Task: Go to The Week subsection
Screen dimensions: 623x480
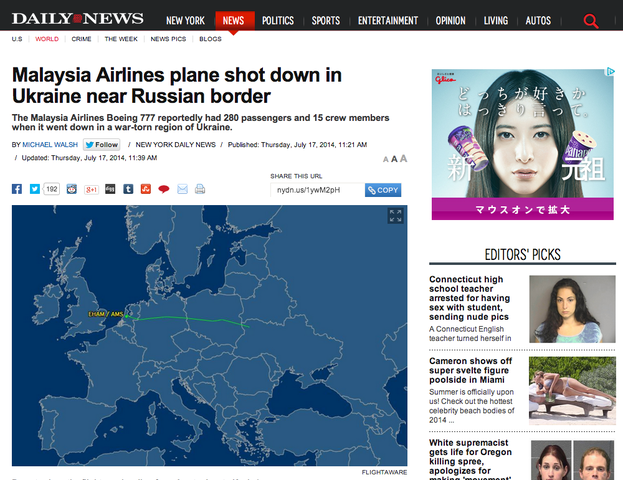Action: coord(121,39)
